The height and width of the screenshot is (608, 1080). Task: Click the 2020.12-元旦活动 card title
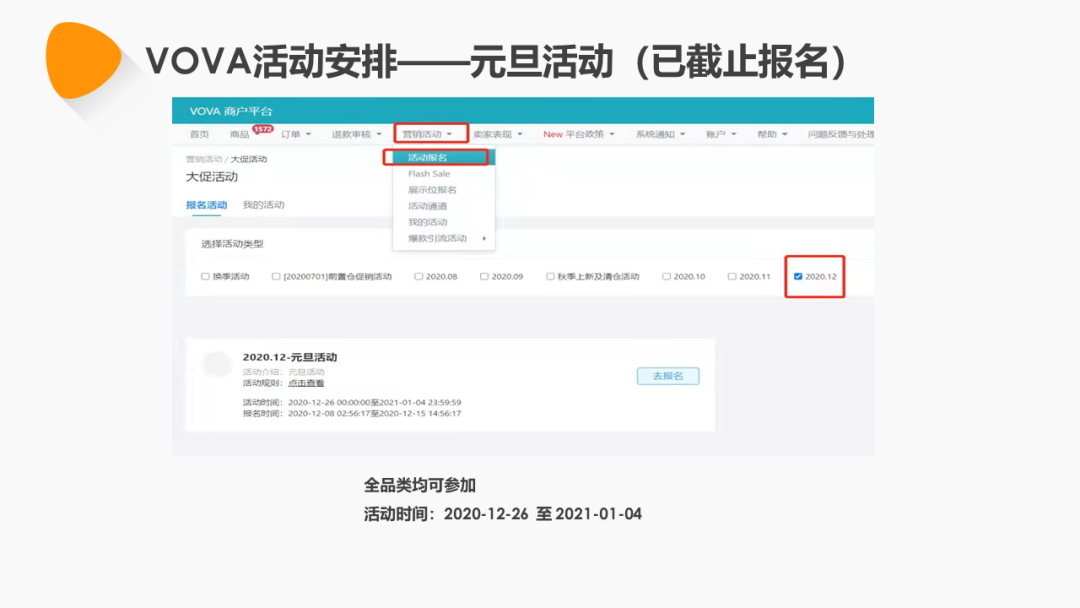(290, 357)
